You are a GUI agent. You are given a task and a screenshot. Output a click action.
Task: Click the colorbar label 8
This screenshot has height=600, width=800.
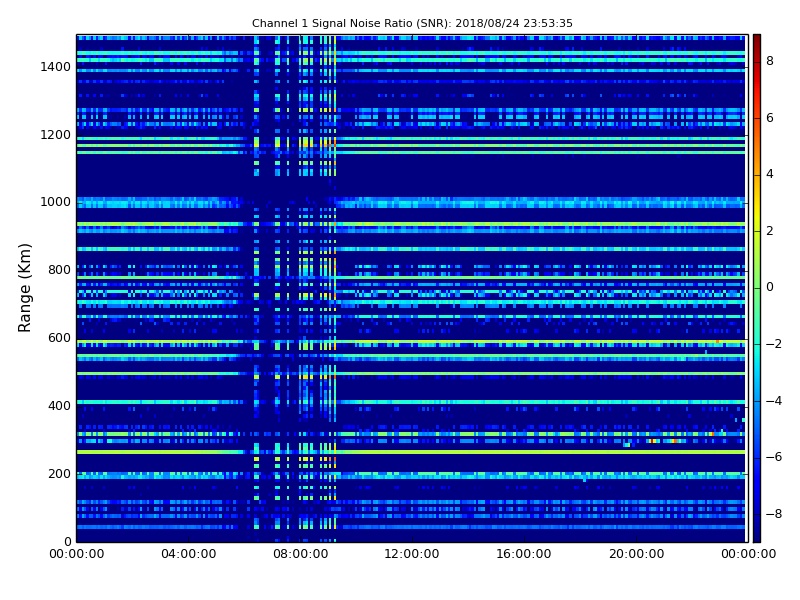click(x=770, y=61)
